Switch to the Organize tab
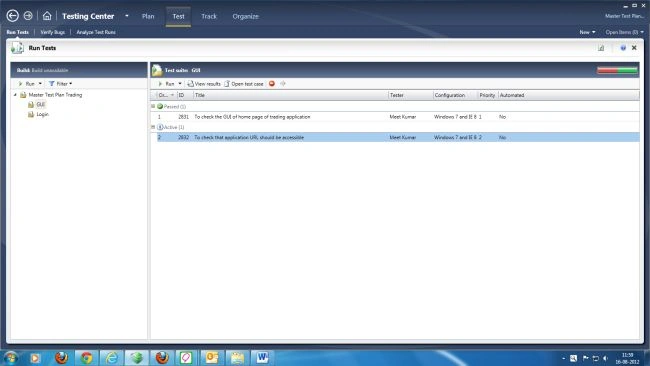Viewport: 650px width, 366px height. pos(245,16)
